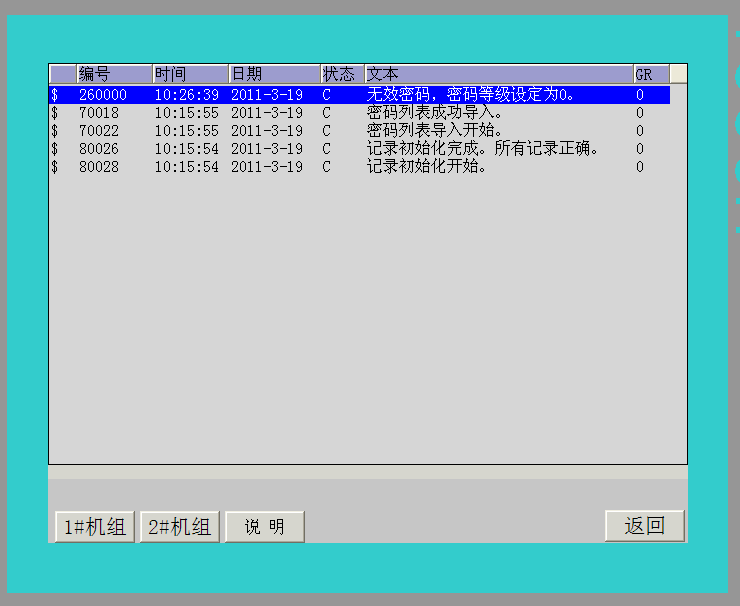Click text 记录初始化完成。所有记录正确。
Viewport: 740px width, 606px height.
point(483,149)
